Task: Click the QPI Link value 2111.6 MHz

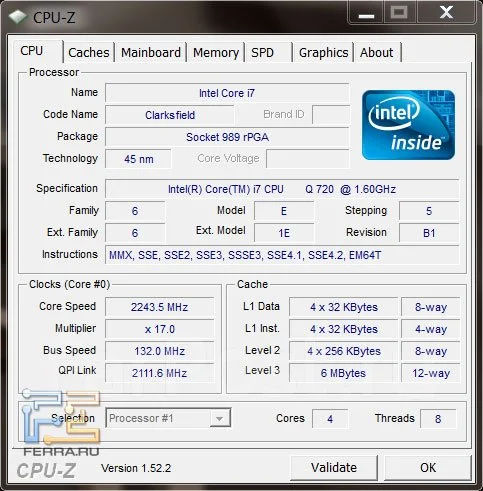Action: pos(159,373)
